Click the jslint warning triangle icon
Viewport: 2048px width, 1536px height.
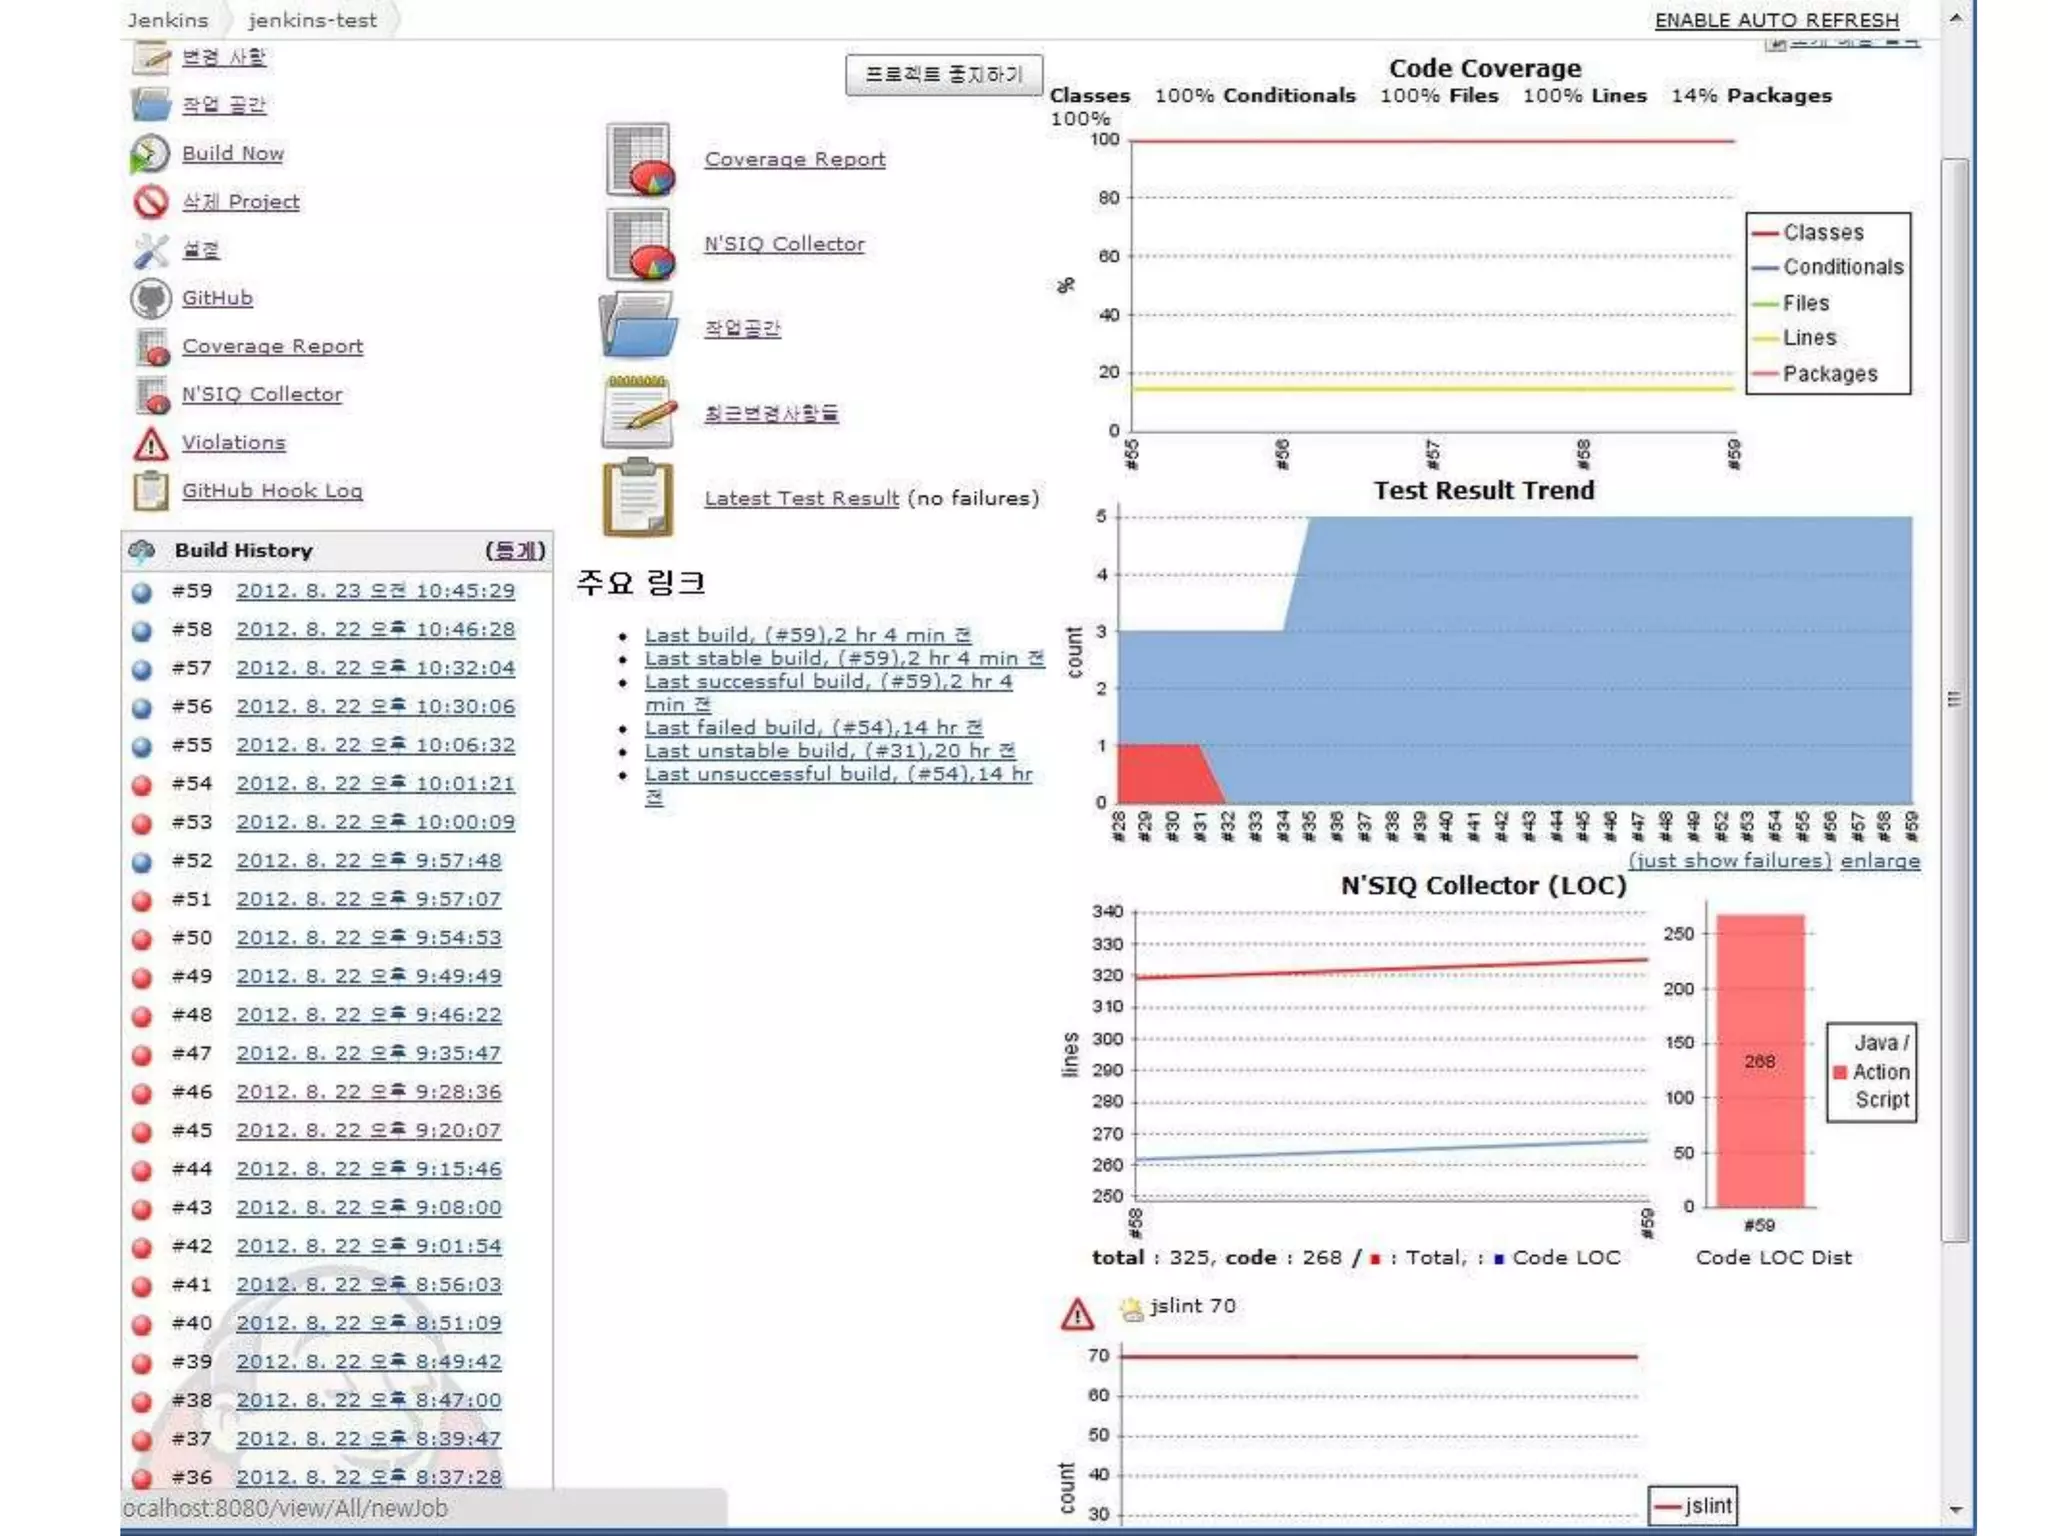(1077, 1314)
